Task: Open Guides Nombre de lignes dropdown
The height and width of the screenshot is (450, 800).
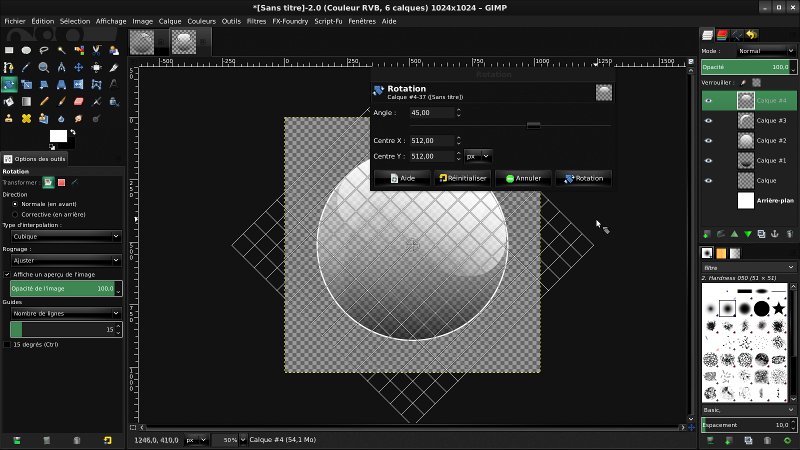Action: point(66,313)
